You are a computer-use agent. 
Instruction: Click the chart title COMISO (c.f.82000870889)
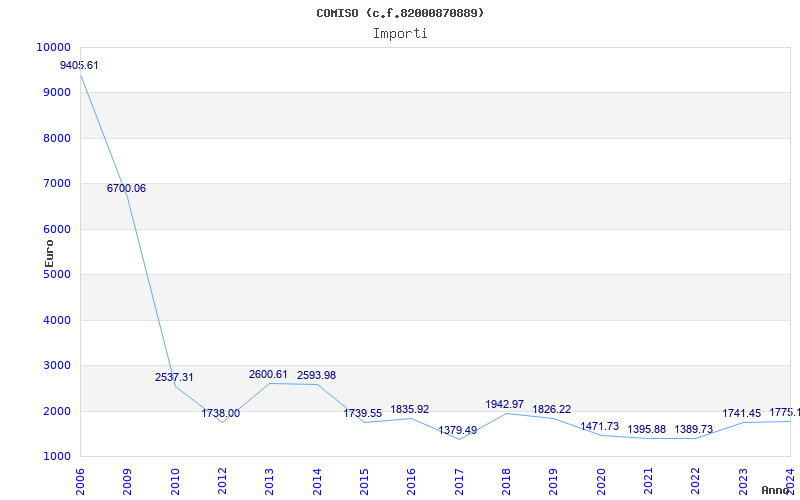point(400,13)
